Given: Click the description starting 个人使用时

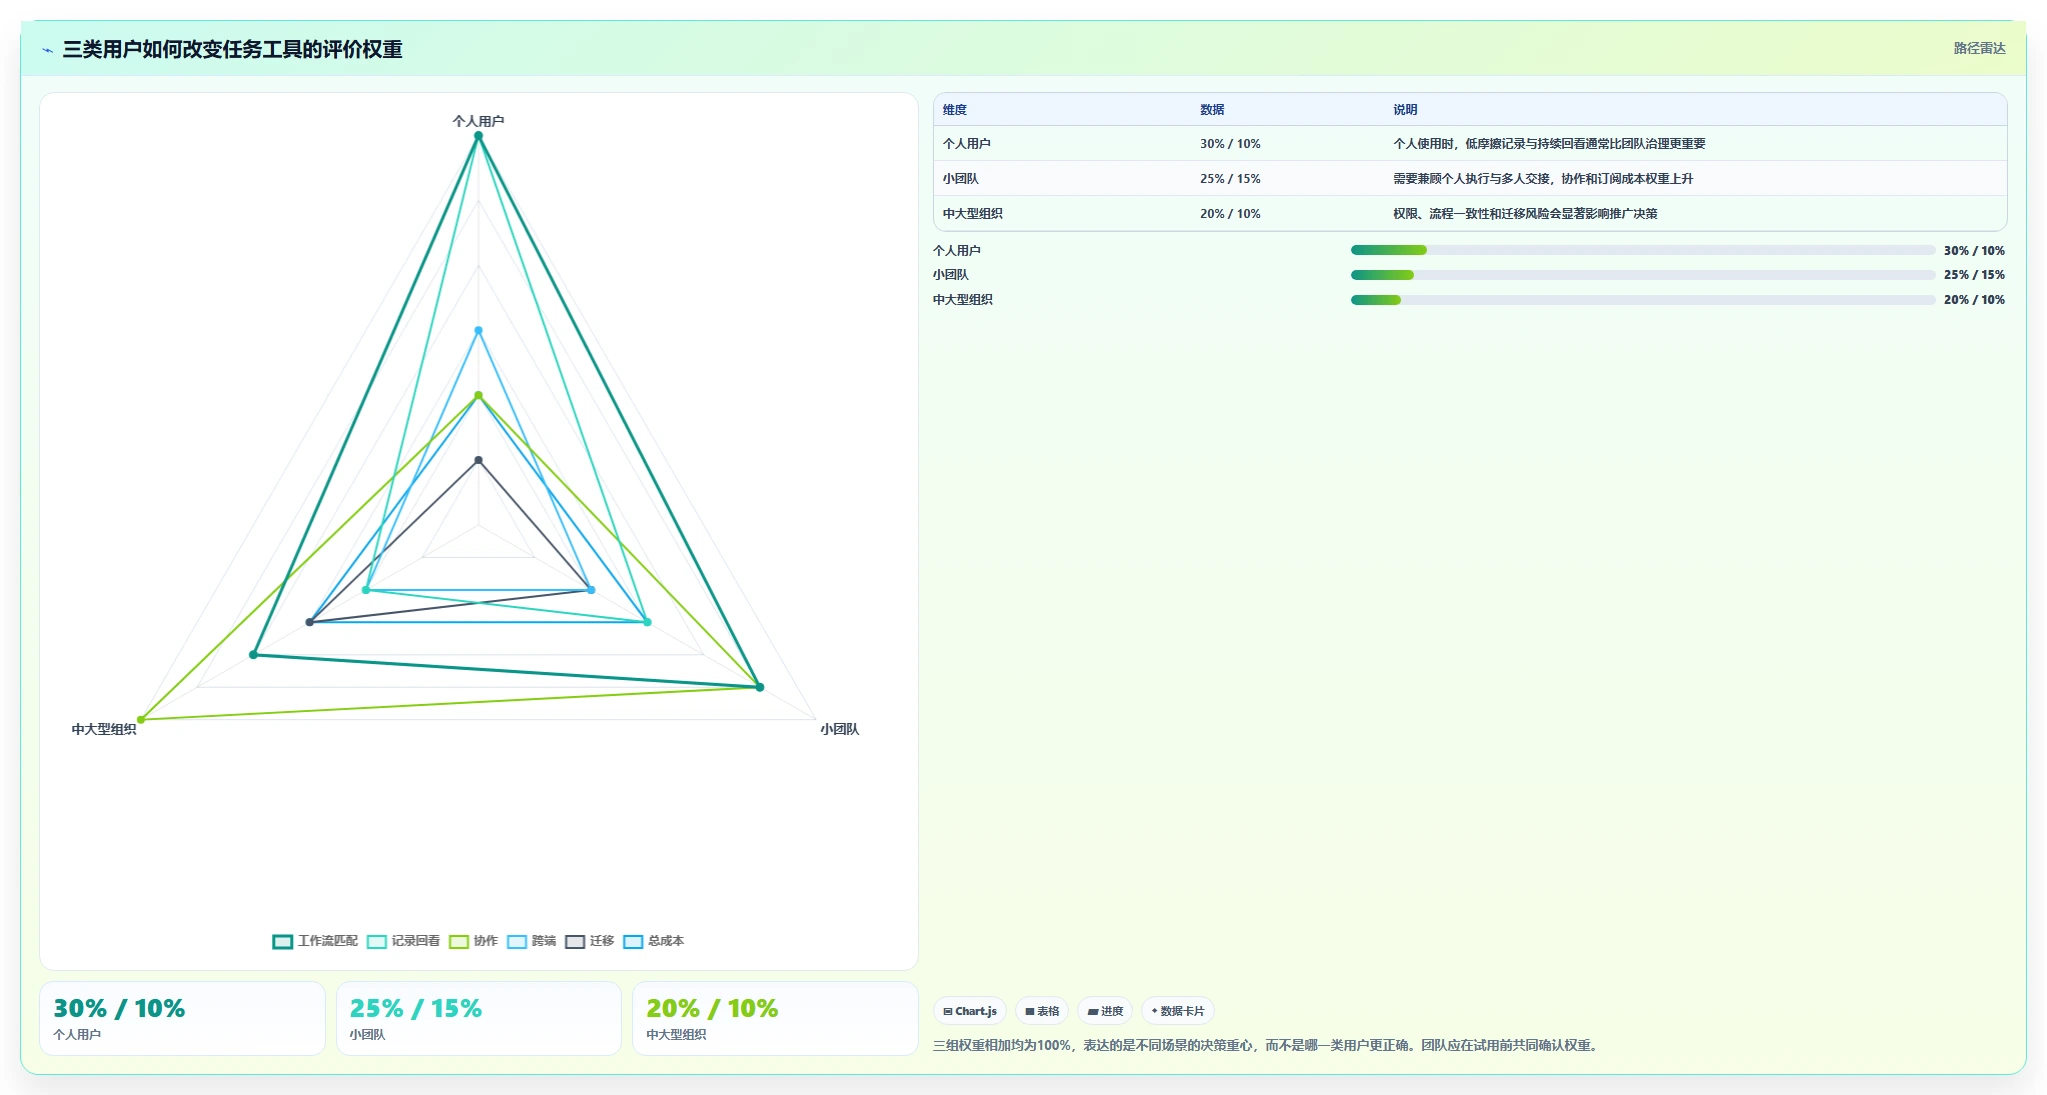Looking at the screenshot, I should point(1549,144).
